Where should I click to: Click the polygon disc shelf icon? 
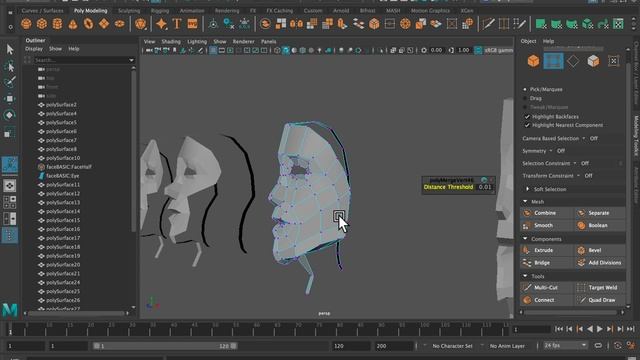[119, 24]
